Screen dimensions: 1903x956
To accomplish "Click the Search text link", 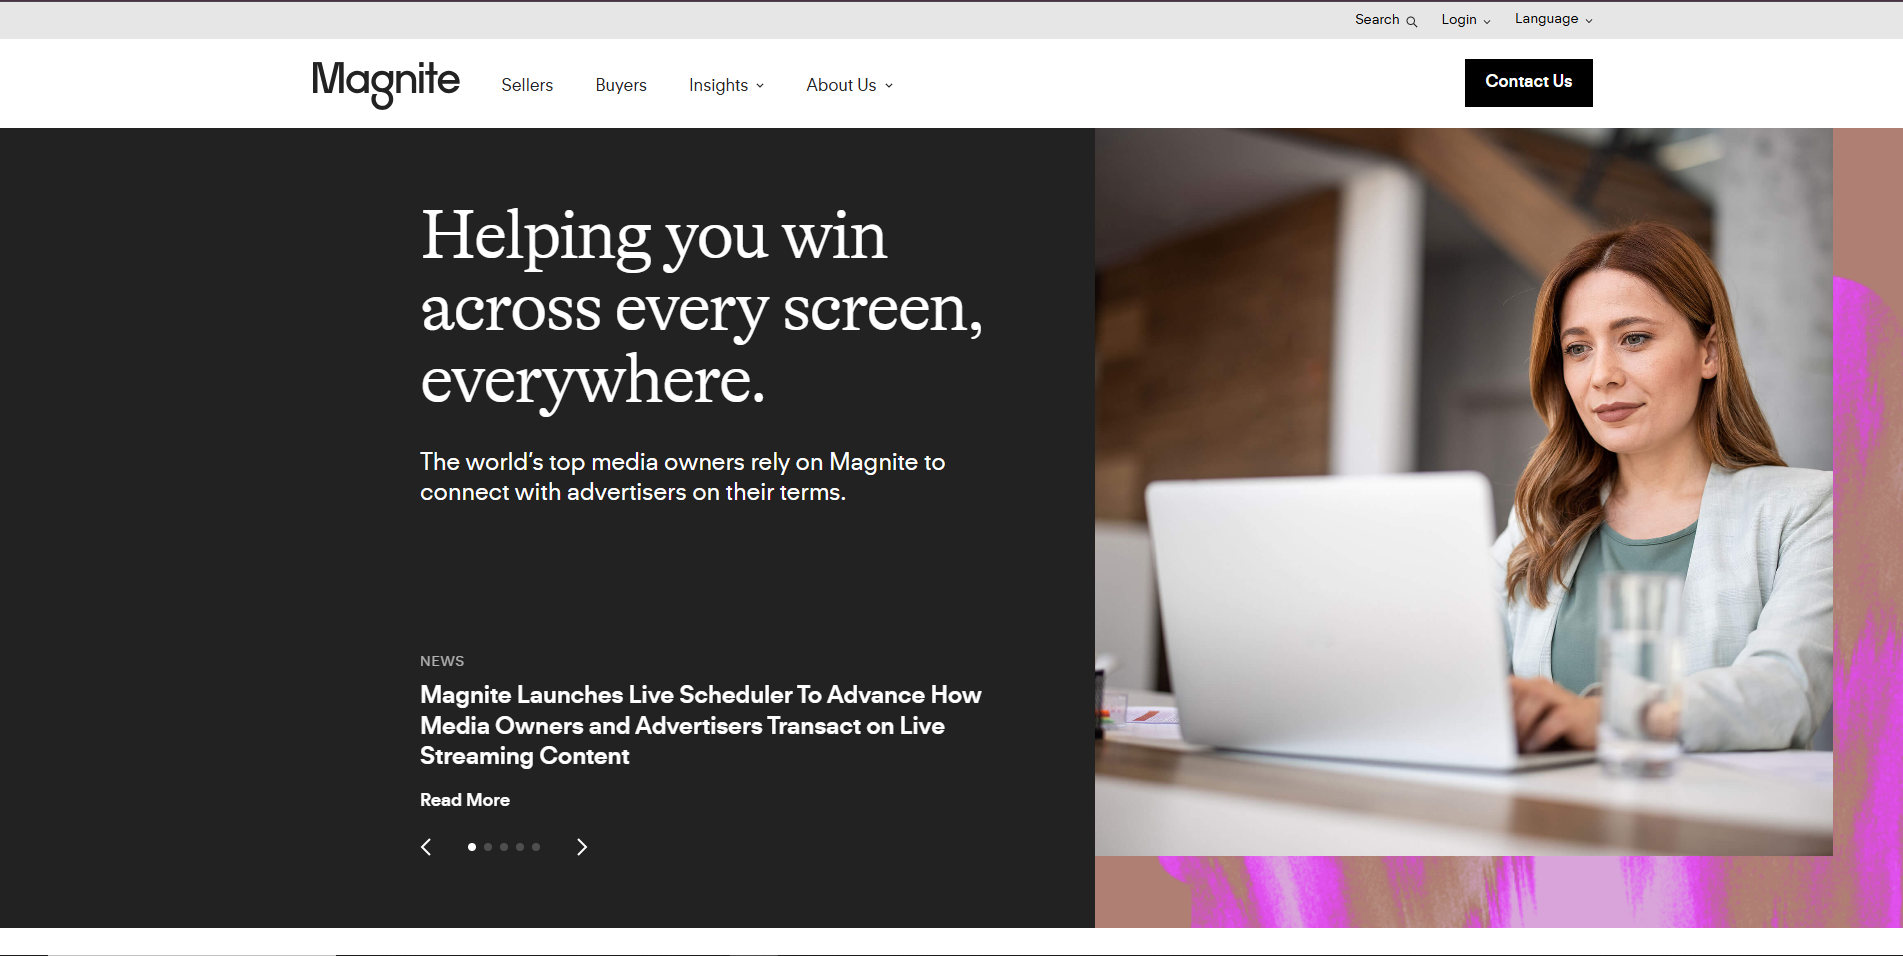I will [1377, 20].
